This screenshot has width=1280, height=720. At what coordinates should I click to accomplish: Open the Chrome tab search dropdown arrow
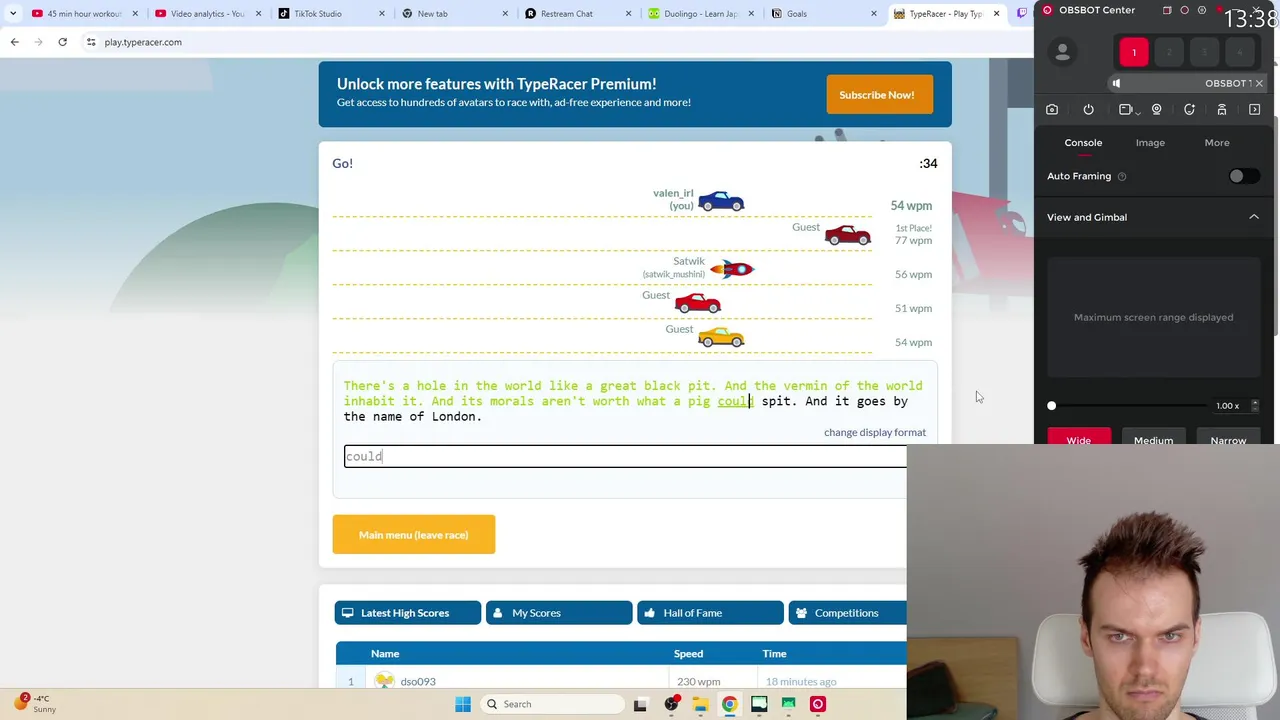13,14
